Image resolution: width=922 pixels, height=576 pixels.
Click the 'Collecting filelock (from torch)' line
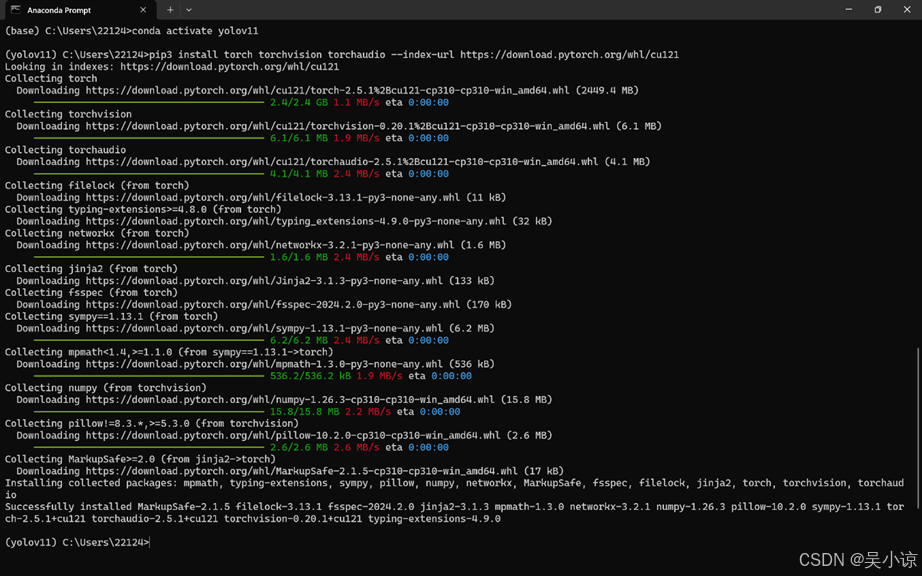coord(97,185)
